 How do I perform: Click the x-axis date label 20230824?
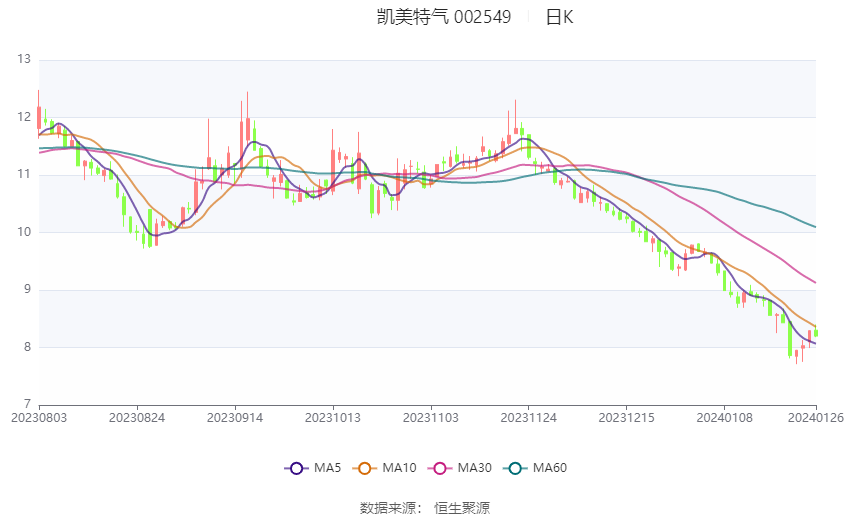point(137,418)
